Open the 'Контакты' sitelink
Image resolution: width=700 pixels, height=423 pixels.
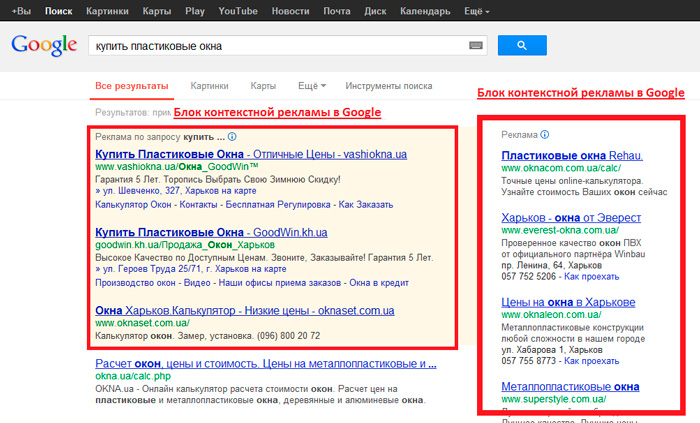198,204
